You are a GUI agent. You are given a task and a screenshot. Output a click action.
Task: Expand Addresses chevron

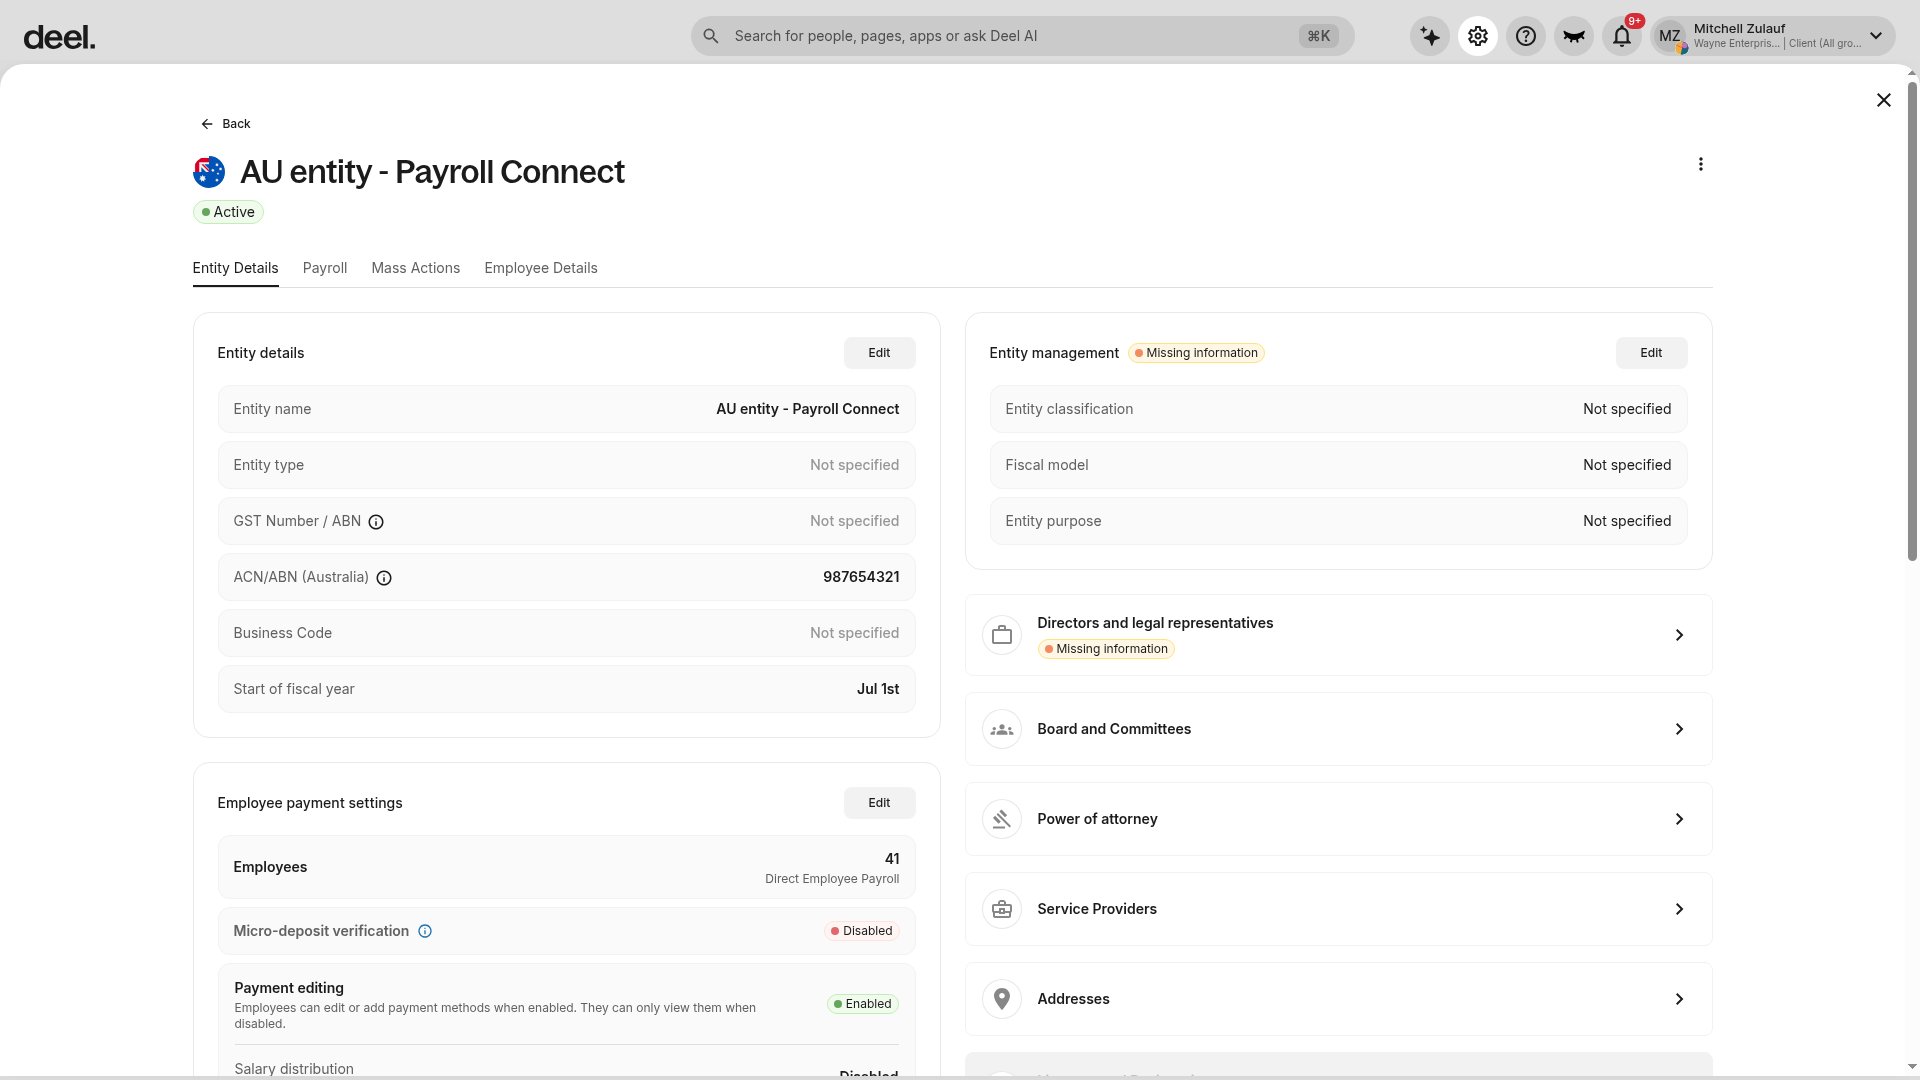tap(1680, 999)
